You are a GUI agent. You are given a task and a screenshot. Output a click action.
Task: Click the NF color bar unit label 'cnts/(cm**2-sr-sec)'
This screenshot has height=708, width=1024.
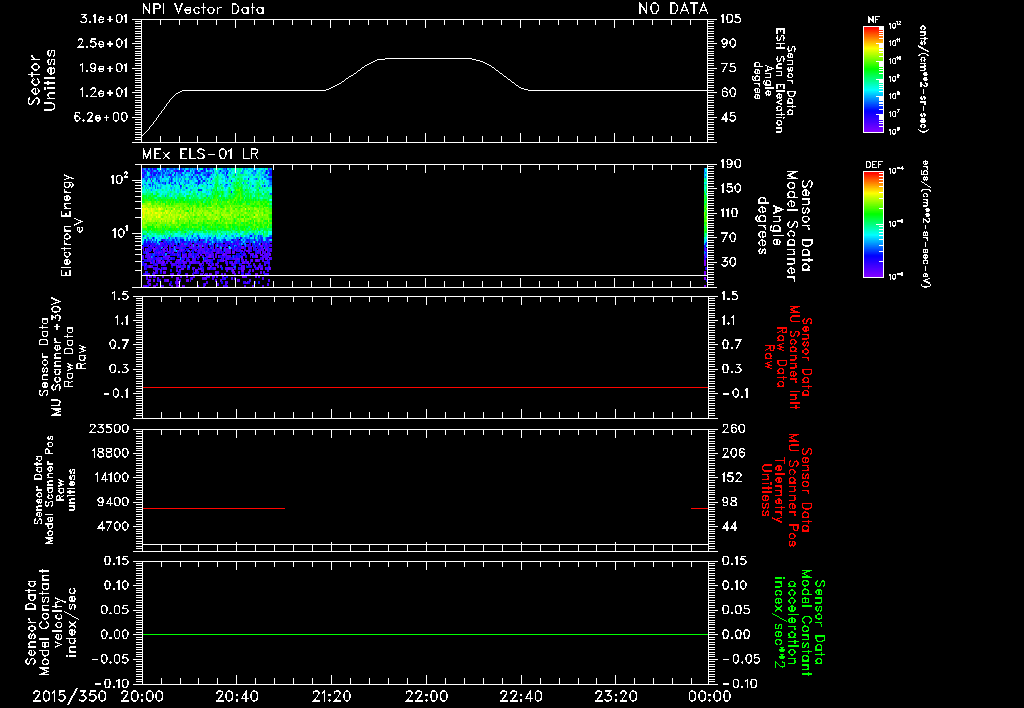point(923,79)
